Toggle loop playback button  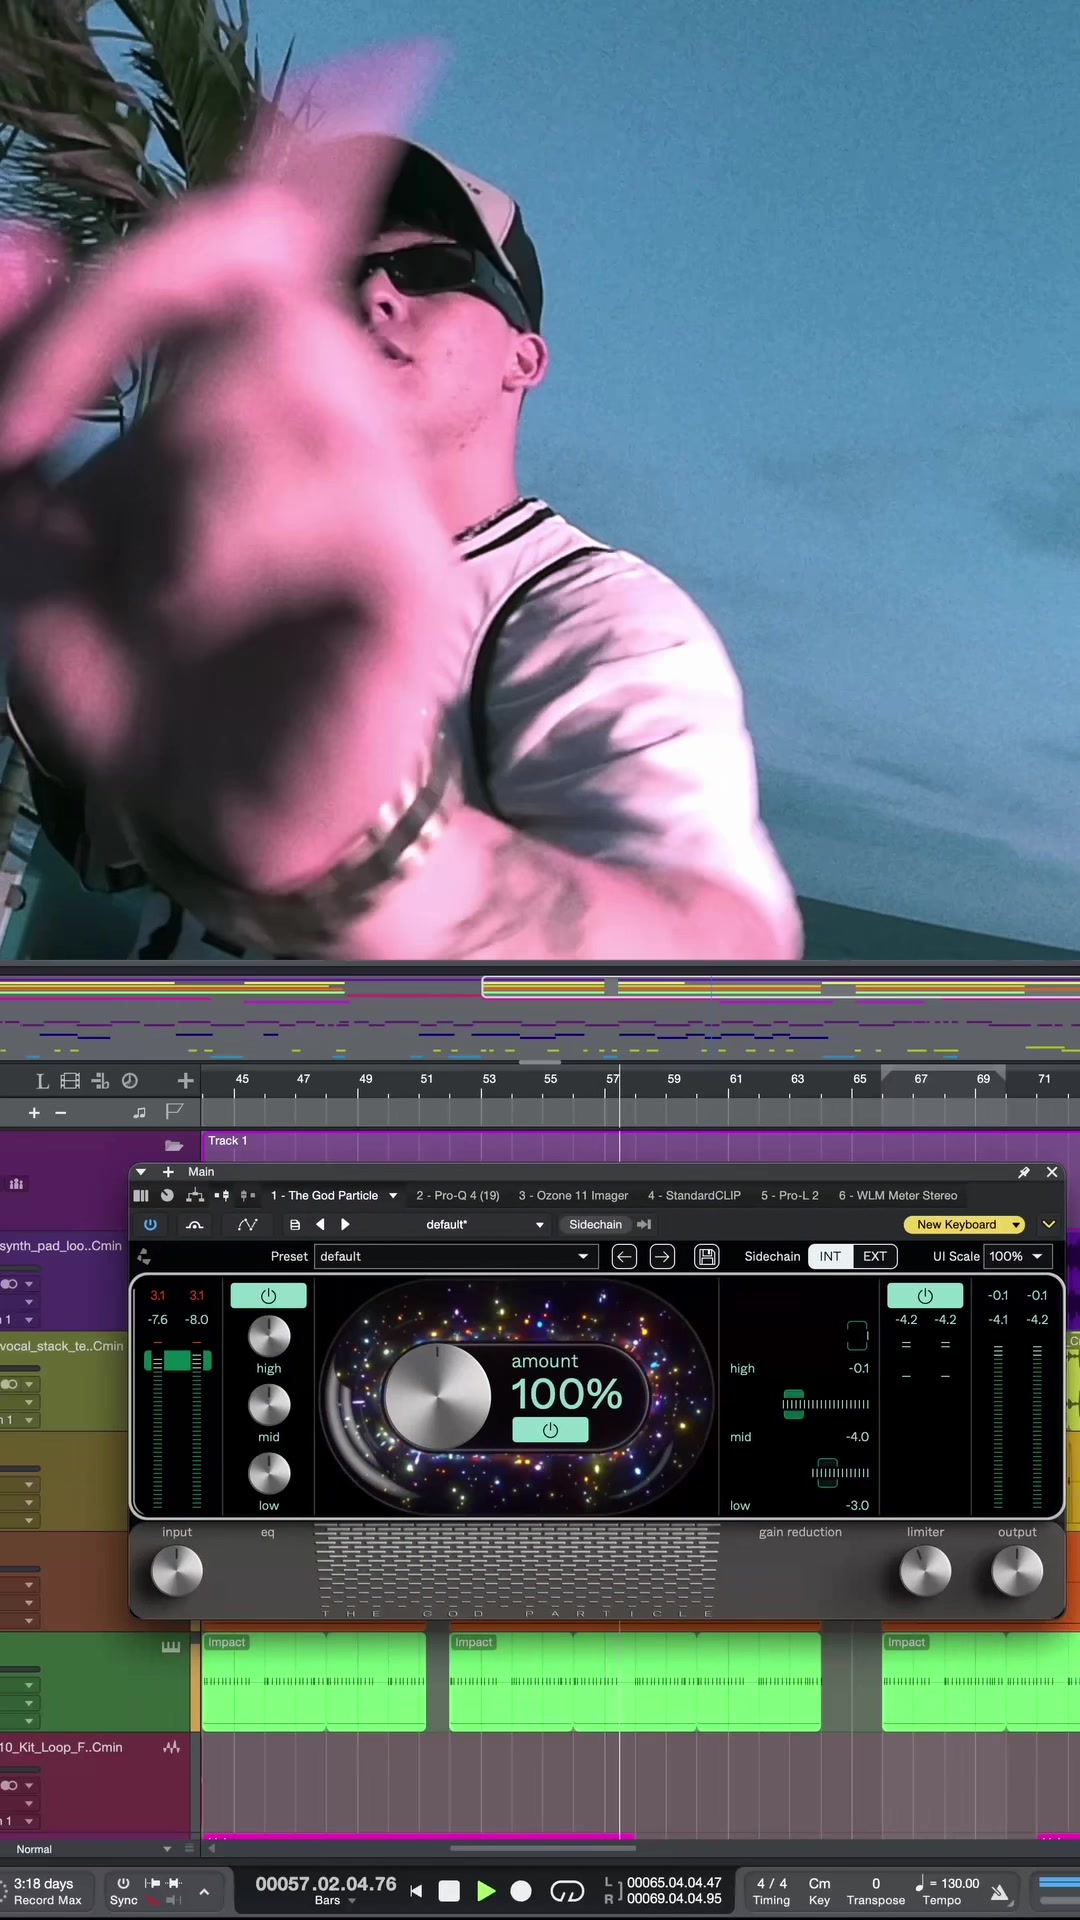pyautogui.click(x=567, y=1891)
